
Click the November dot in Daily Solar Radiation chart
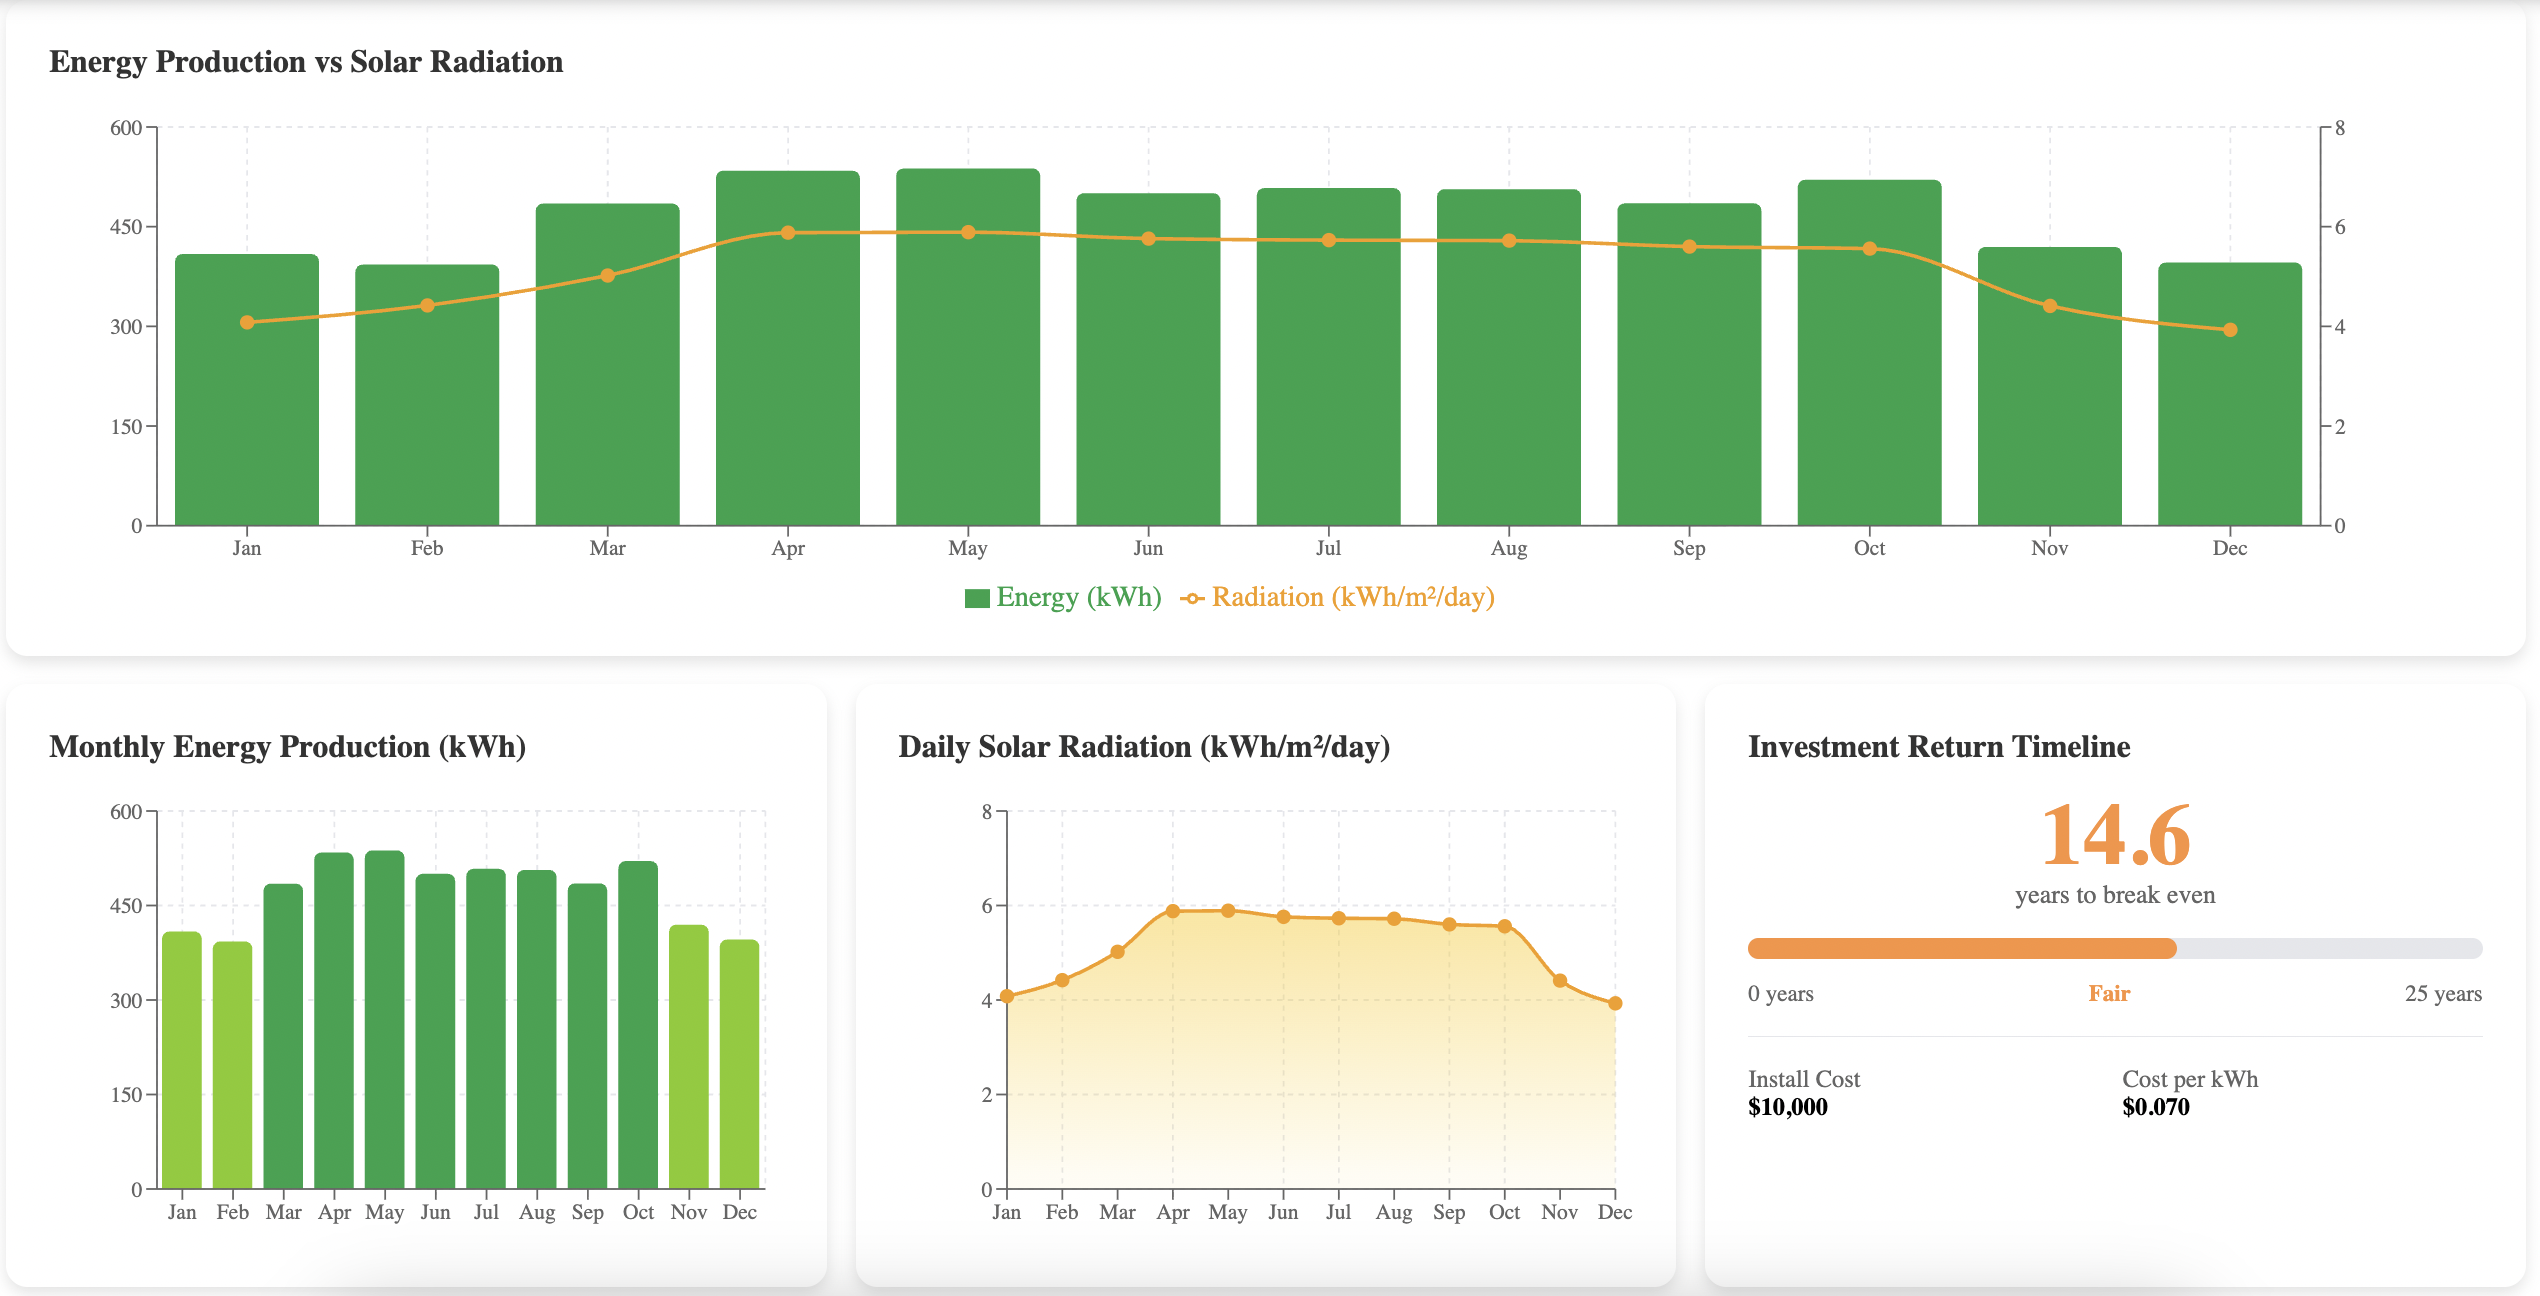[x=1560, y=980]
